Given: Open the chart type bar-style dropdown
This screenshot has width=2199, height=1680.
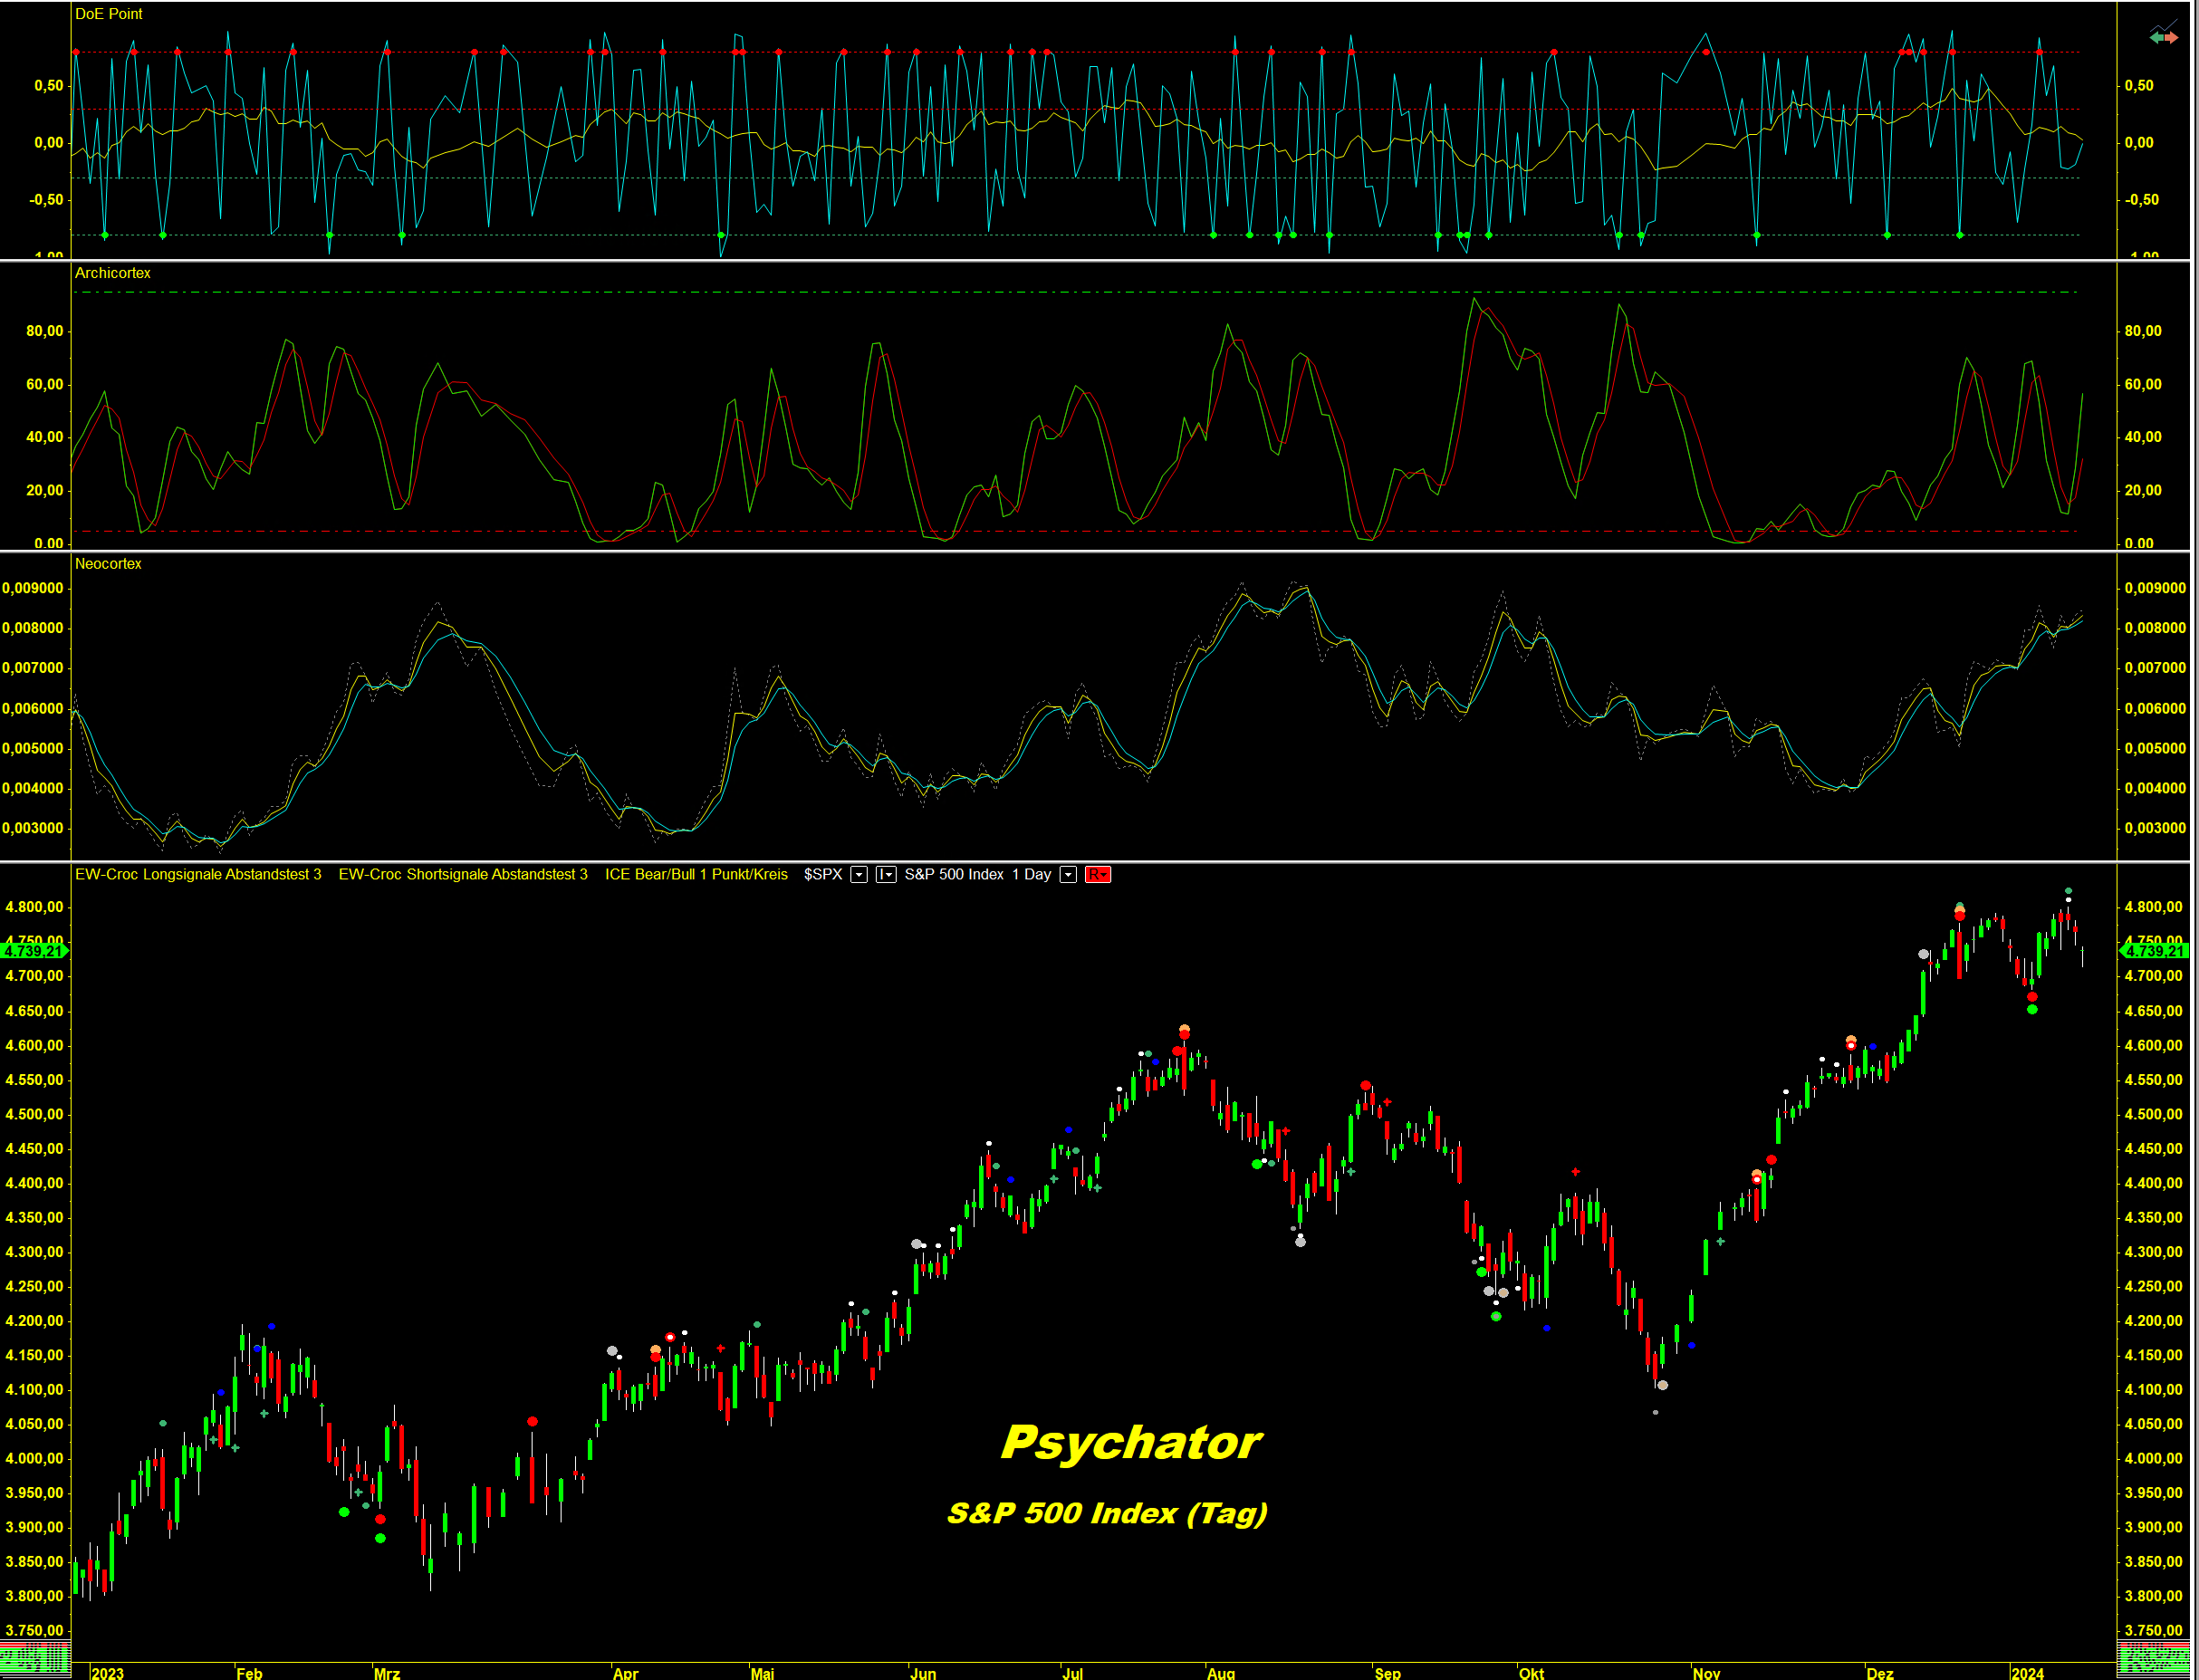Looking at the screenshot, I should (886, 875).
